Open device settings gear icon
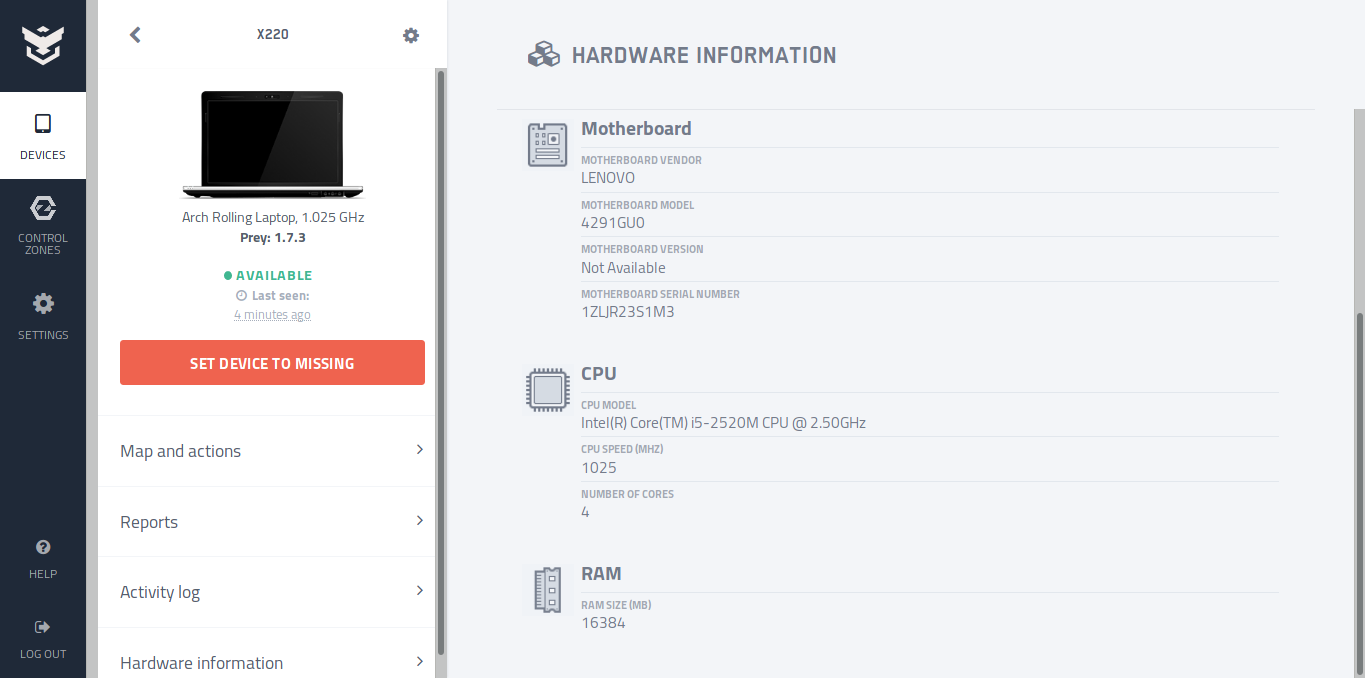The height and width of the screenshot is (678, 1365). pos(411,35)
